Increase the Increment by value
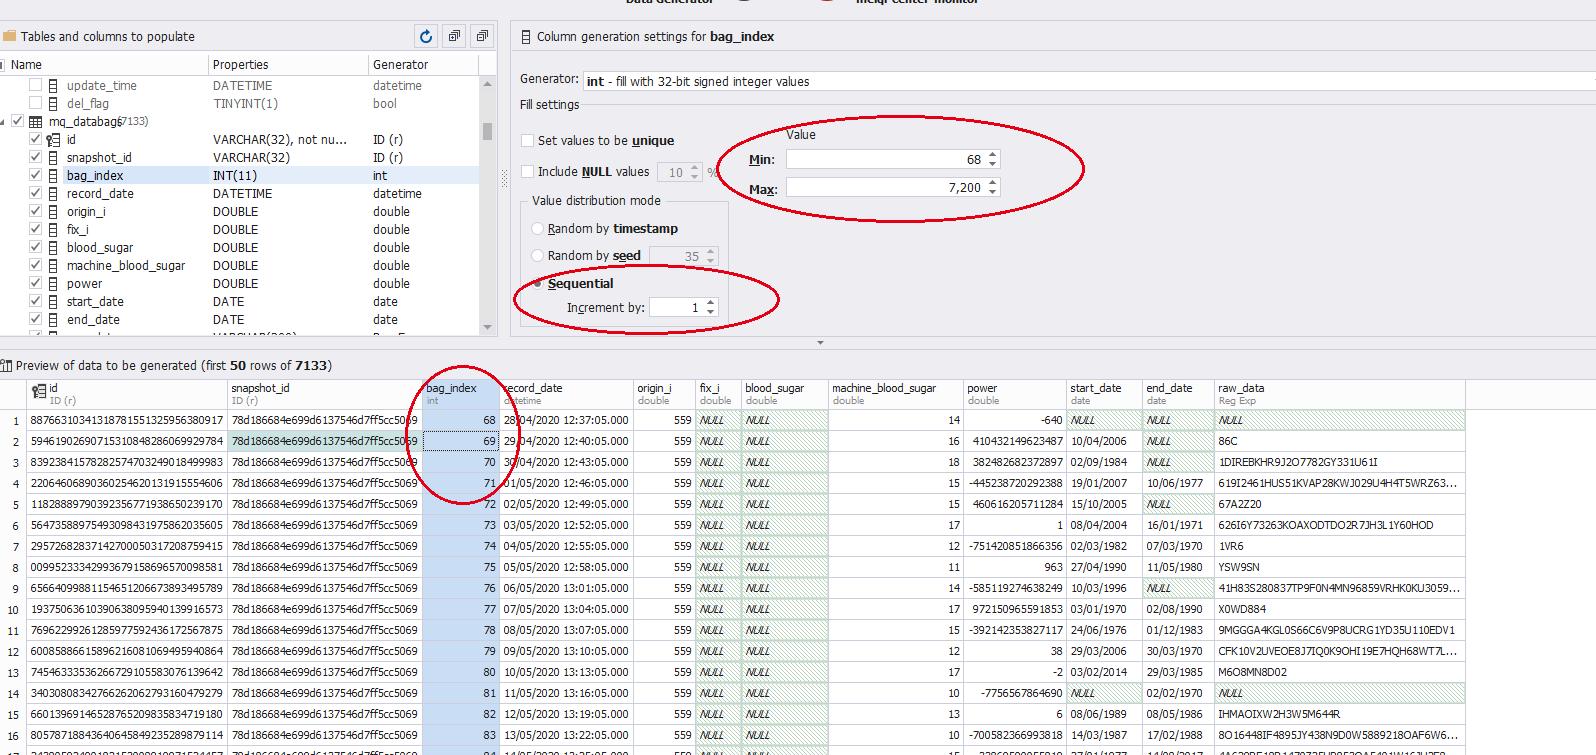1596x755 pixels. [710, 303]
